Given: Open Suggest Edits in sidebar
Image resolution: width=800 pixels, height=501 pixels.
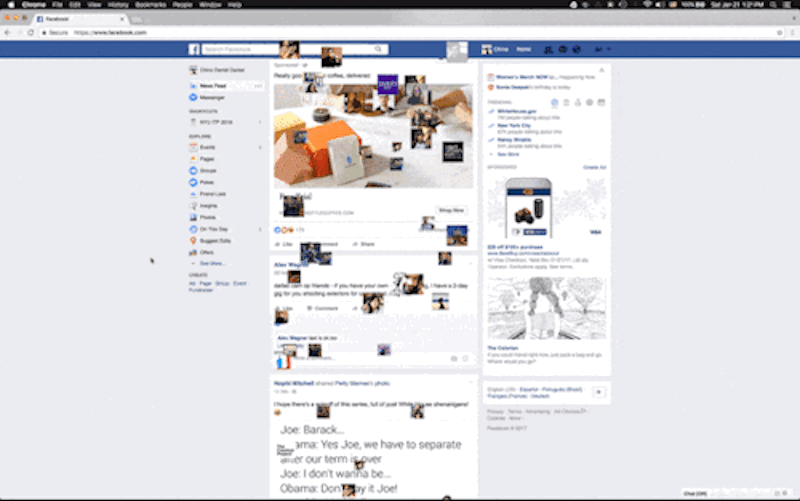Looking at the screenshot, I should [x=215, y=241].
